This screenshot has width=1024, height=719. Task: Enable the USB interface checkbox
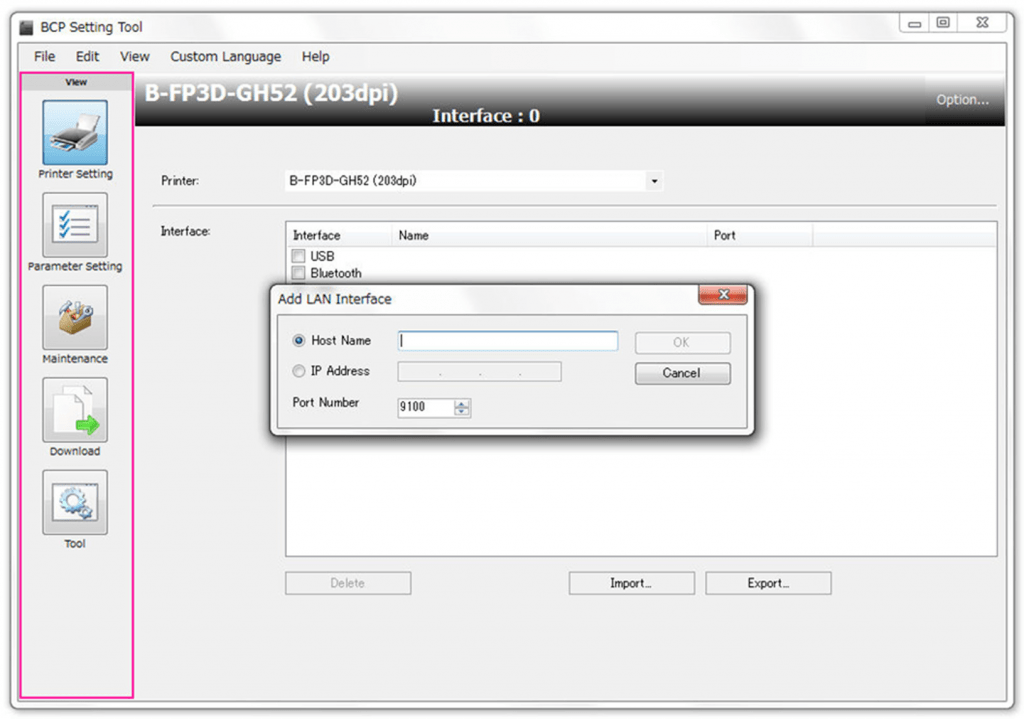[297, 256]
